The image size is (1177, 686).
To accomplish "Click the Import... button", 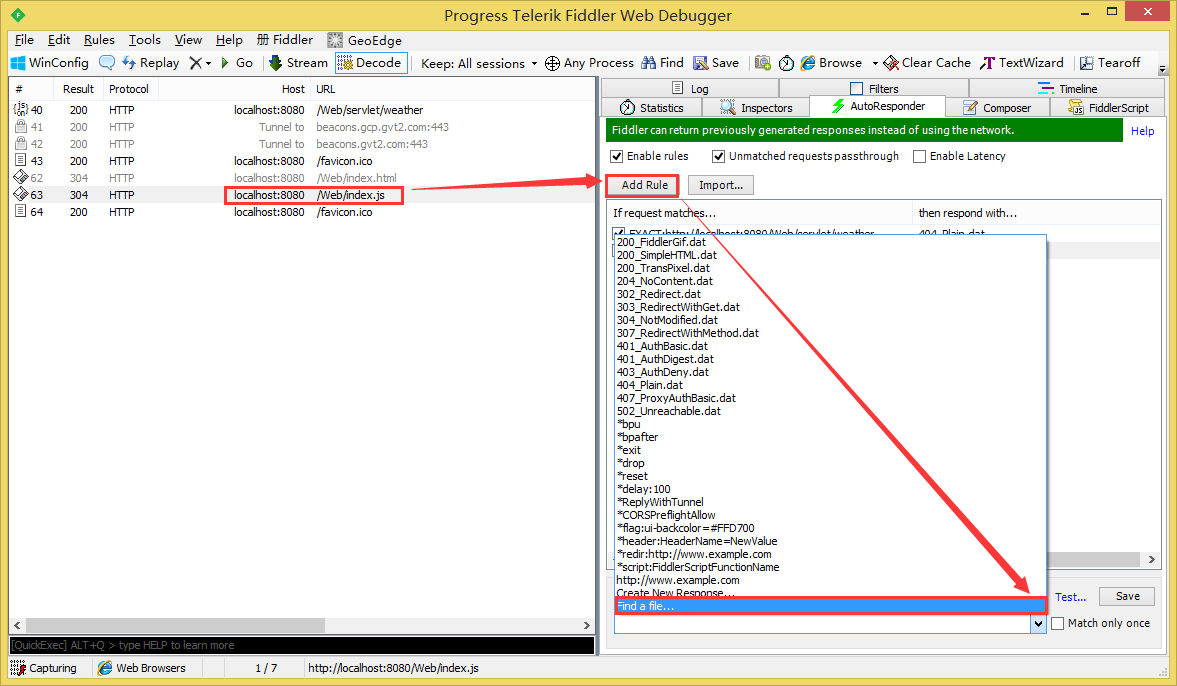I will 721,185.
